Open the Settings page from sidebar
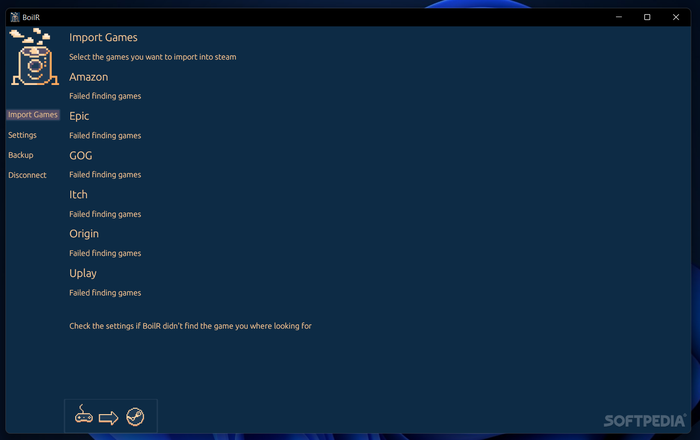The width and height of the screenshot is (700, 440). tap(22, 135)
